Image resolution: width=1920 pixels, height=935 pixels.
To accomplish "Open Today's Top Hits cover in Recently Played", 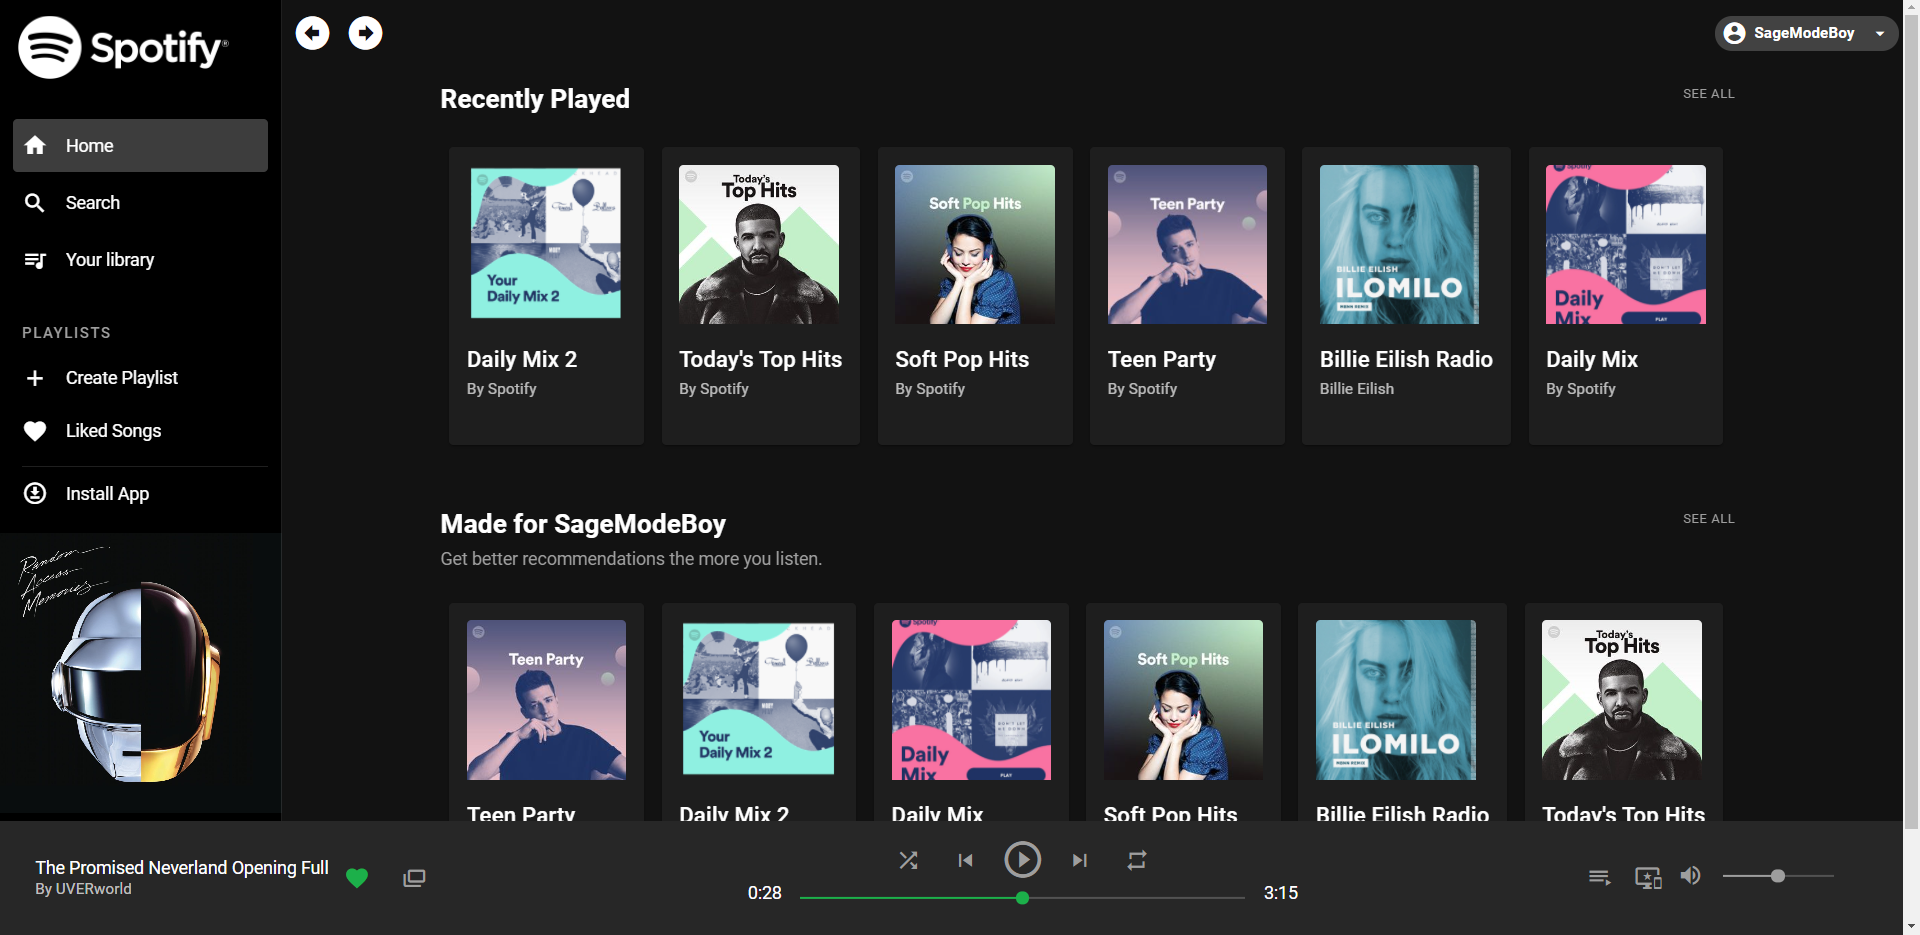I will click(759, 244).
